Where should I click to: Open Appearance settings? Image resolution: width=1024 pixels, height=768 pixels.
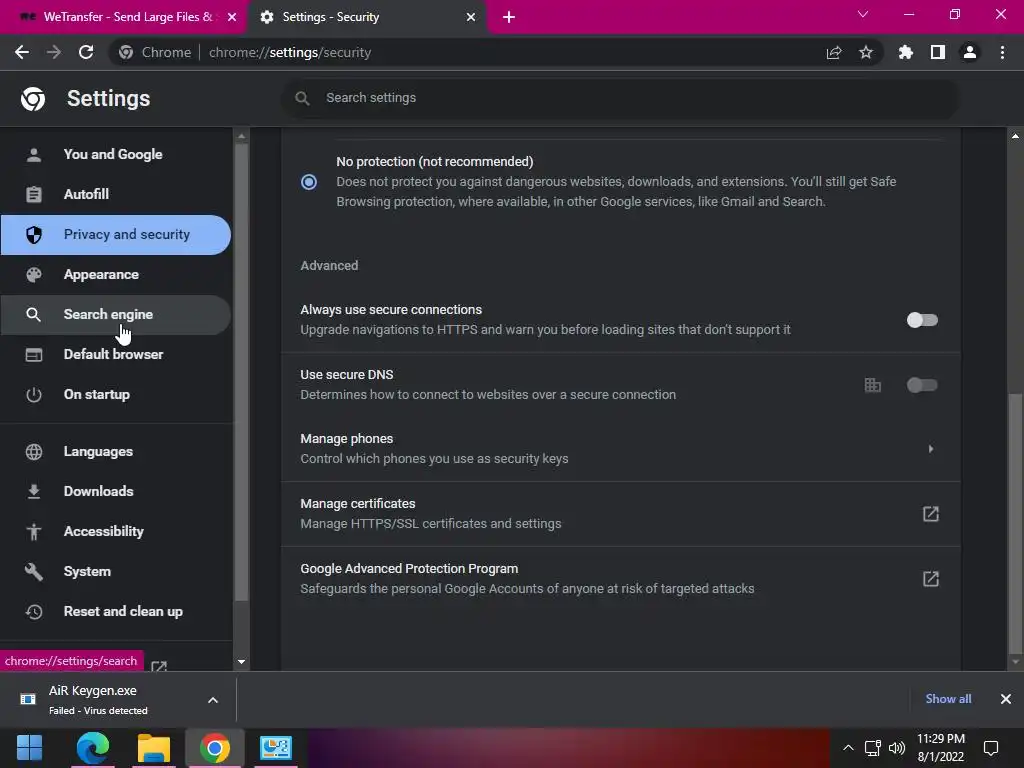116,275
